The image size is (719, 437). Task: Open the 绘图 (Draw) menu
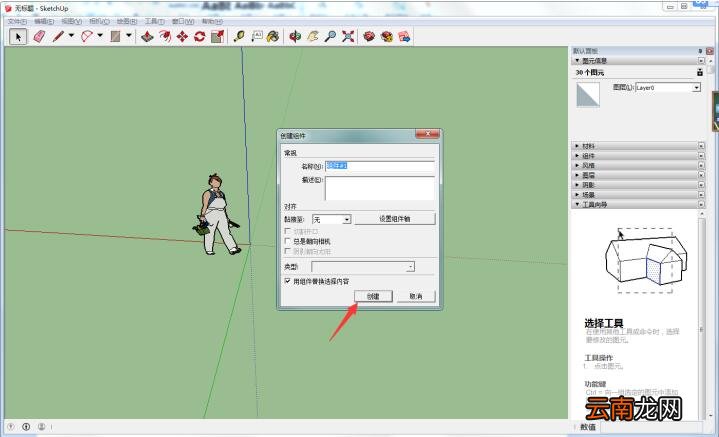click(127, 22)
